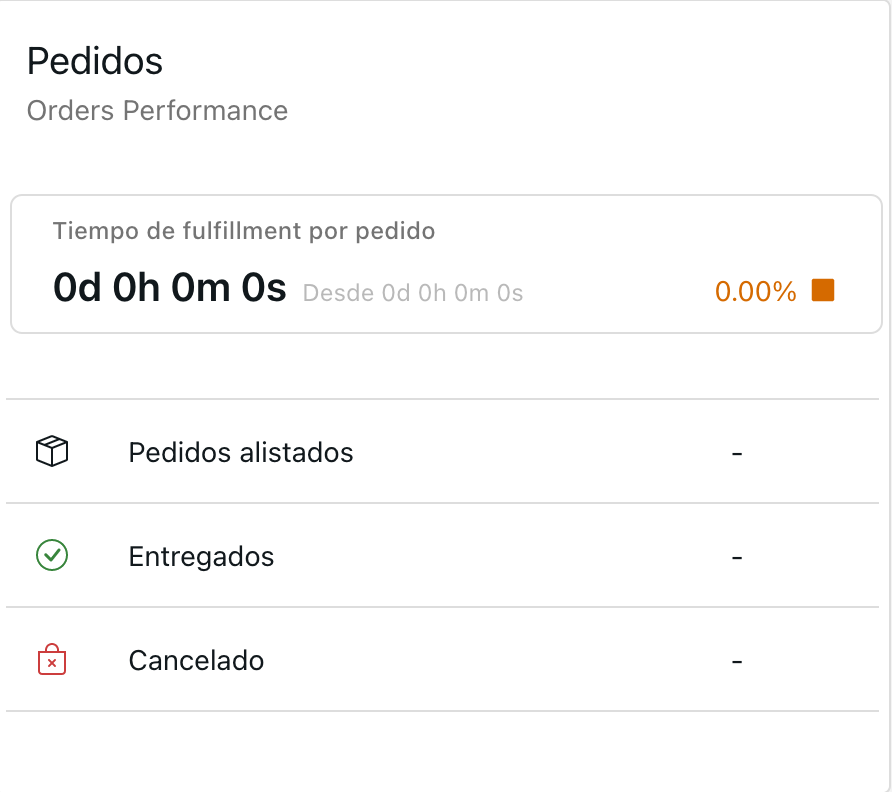
Task: Click the grey Desde comparison text
Action: [413, 293]
